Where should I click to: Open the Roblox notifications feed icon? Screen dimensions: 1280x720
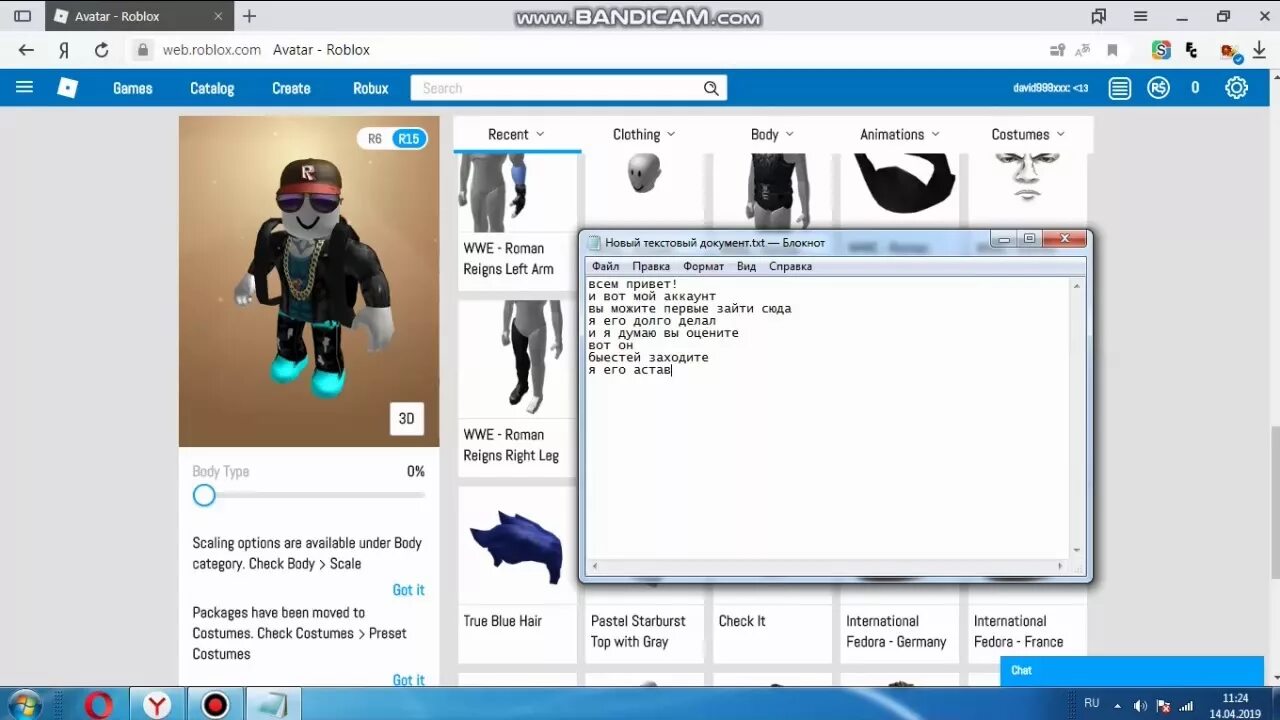1120,88
